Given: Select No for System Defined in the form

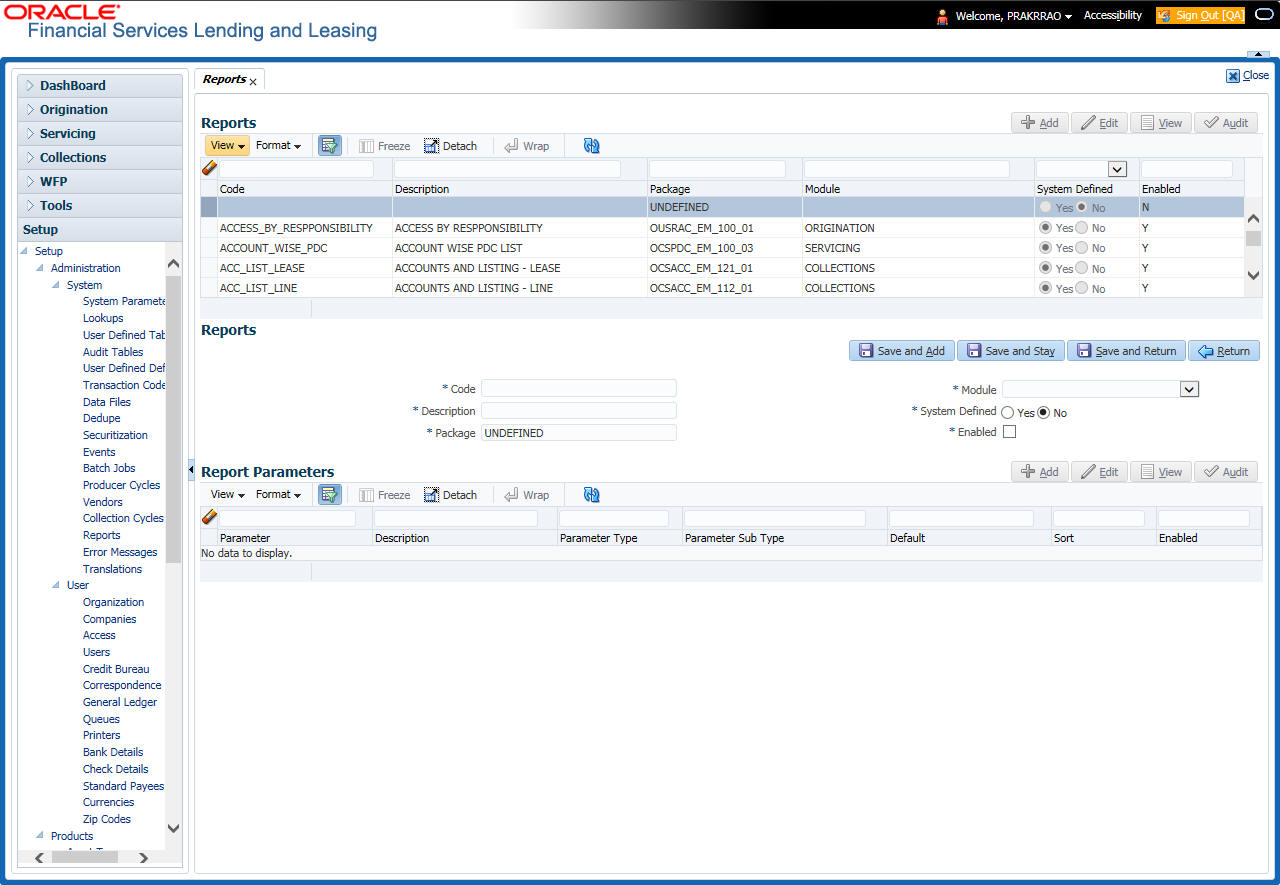Looking at the screenshot, I should [x=1043, y=413].
